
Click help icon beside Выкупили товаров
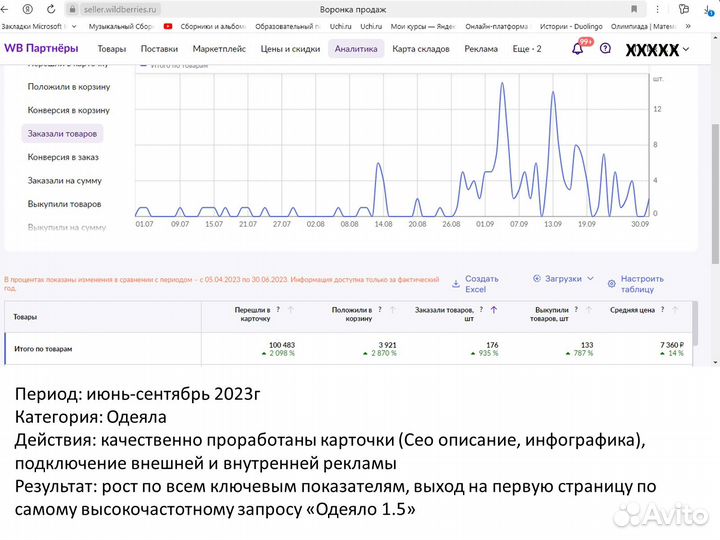pos(576,310)
